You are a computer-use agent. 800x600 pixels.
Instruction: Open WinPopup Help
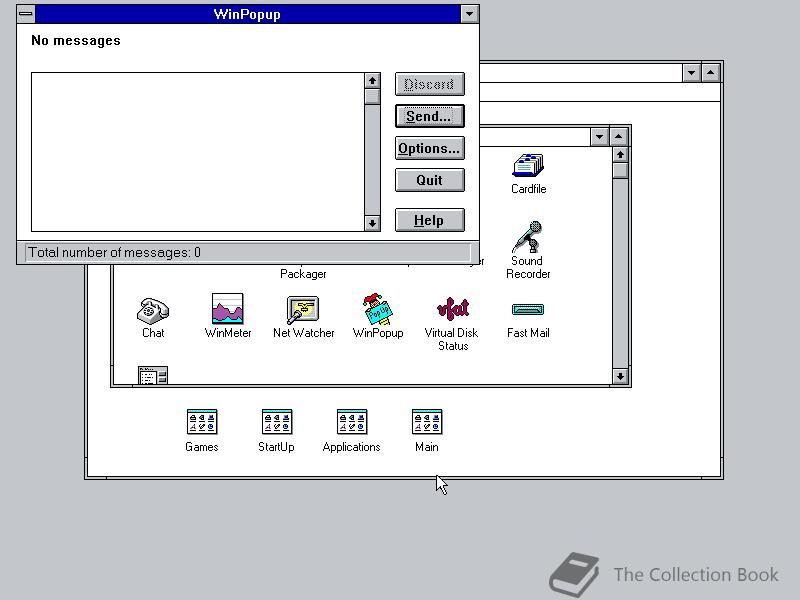tap(429, 219)
